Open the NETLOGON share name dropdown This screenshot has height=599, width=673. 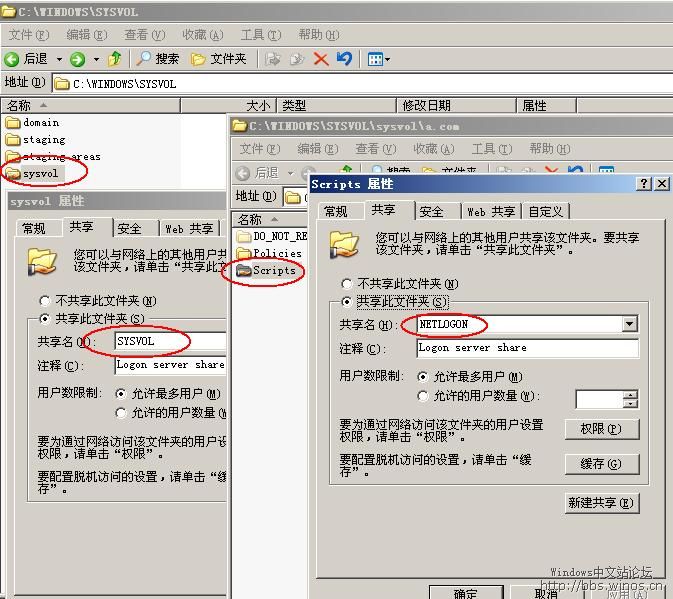629,325
